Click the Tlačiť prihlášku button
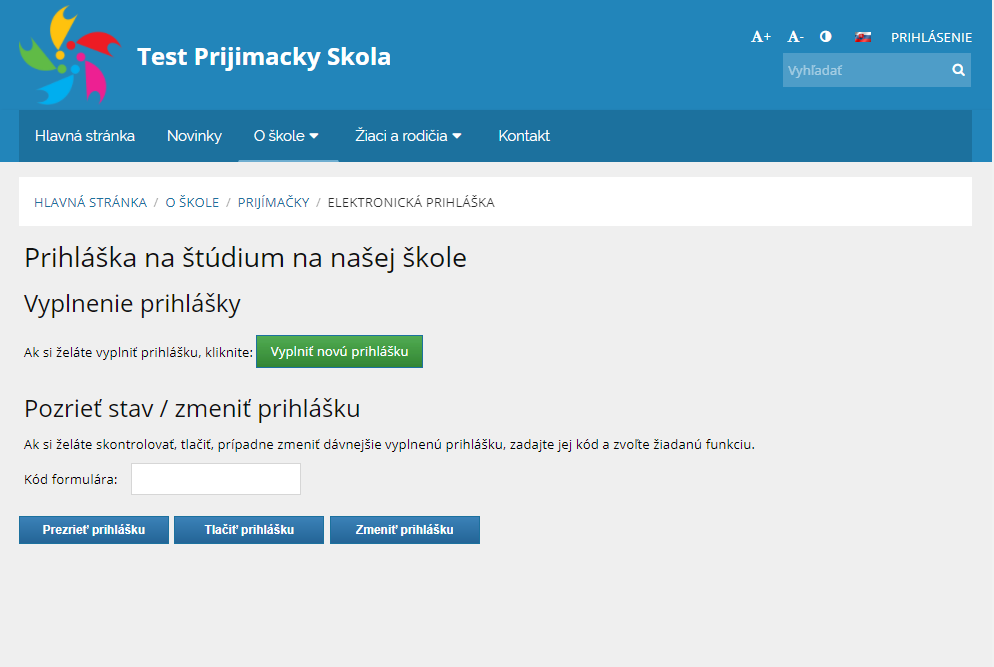Screen dimensions: 994x667 249,530
